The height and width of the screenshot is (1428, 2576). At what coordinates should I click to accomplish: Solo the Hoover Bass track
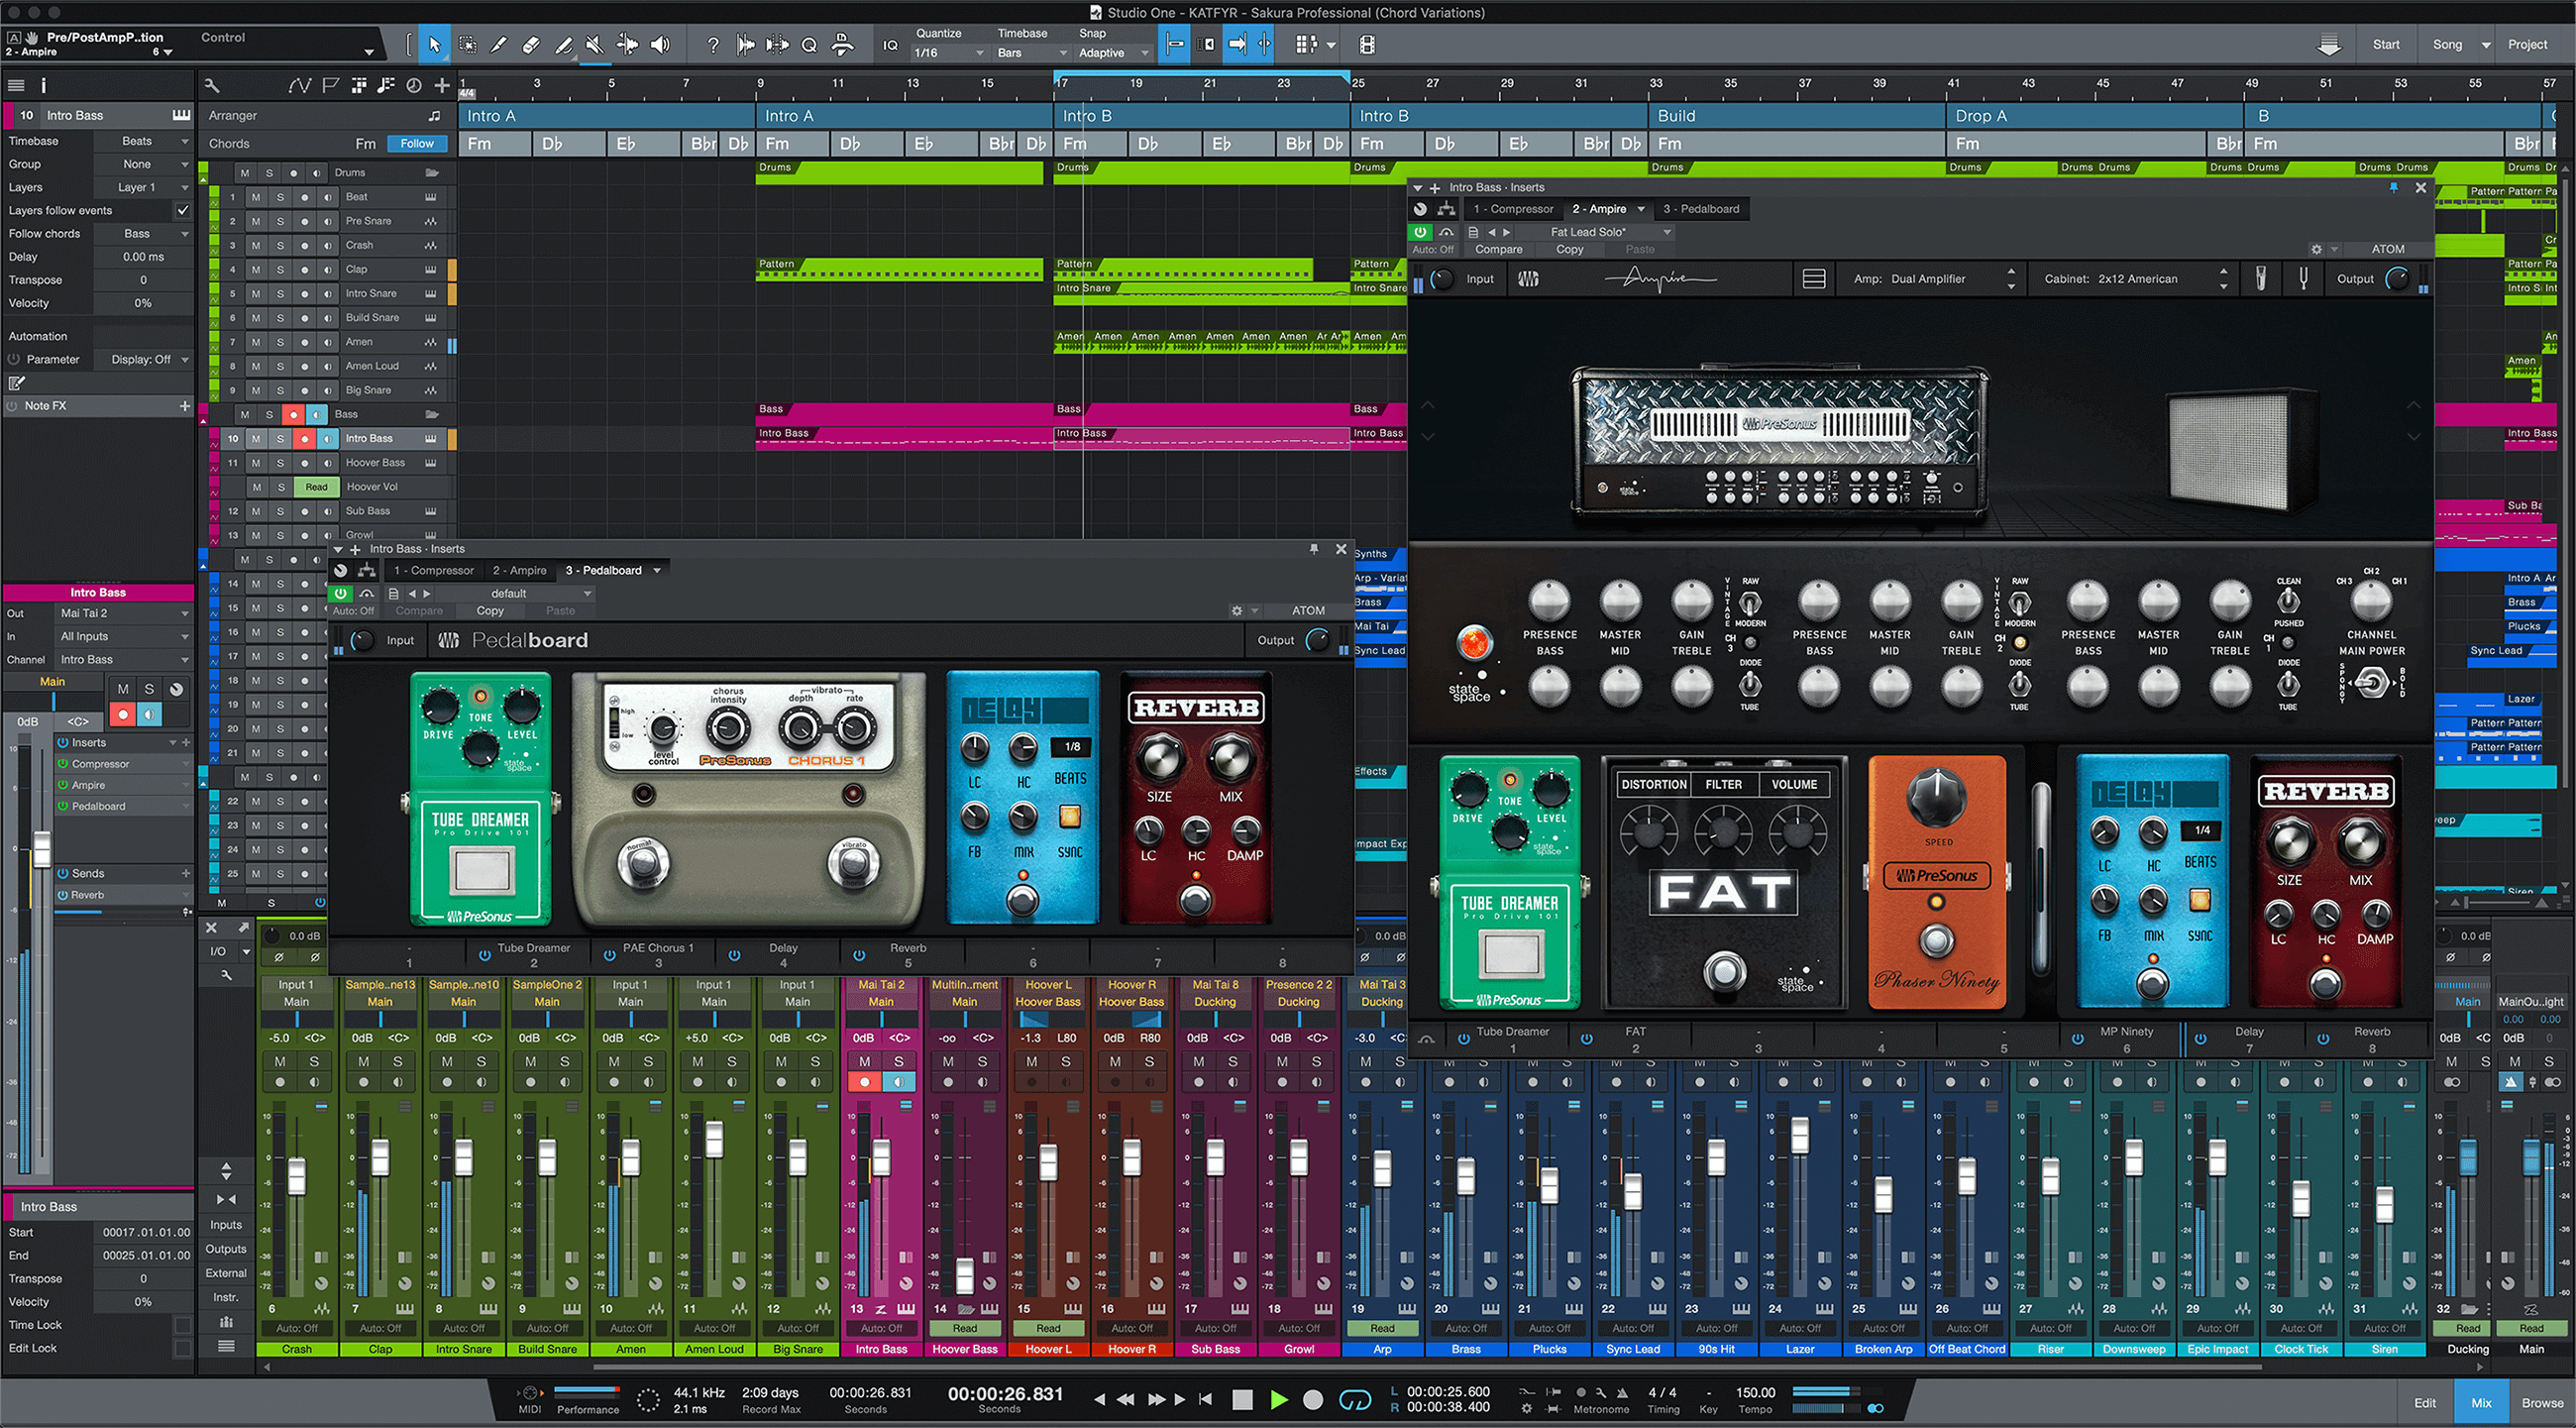(281, 462)
